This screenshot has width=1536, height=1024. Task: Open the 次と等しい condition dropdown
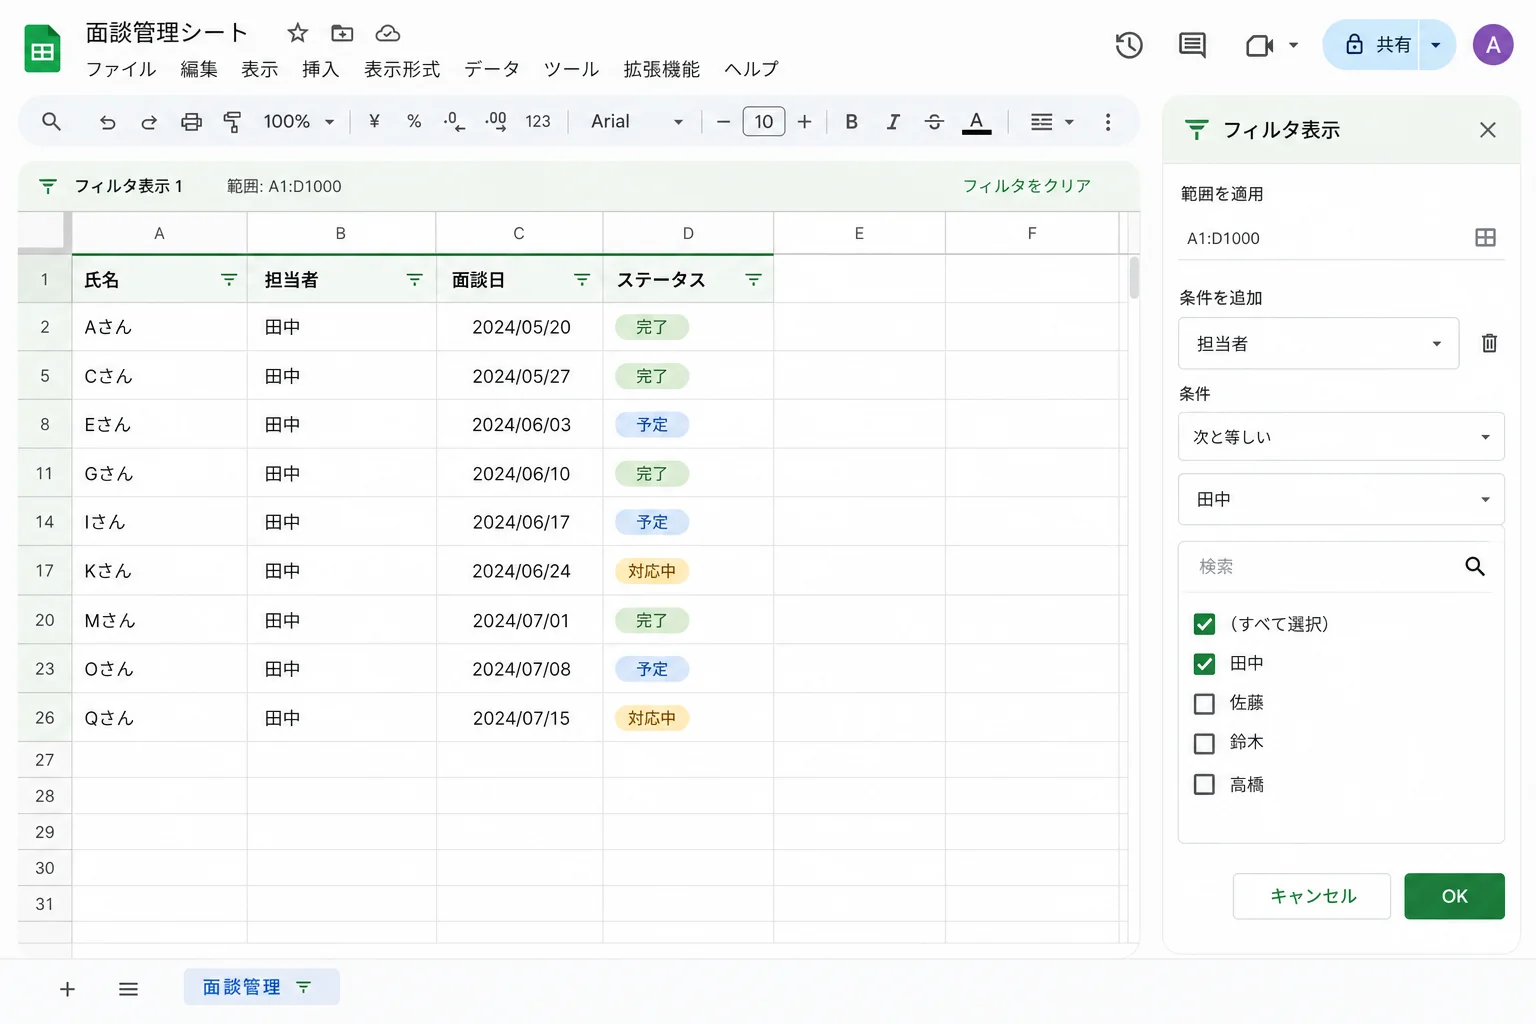pos(1341,437)
